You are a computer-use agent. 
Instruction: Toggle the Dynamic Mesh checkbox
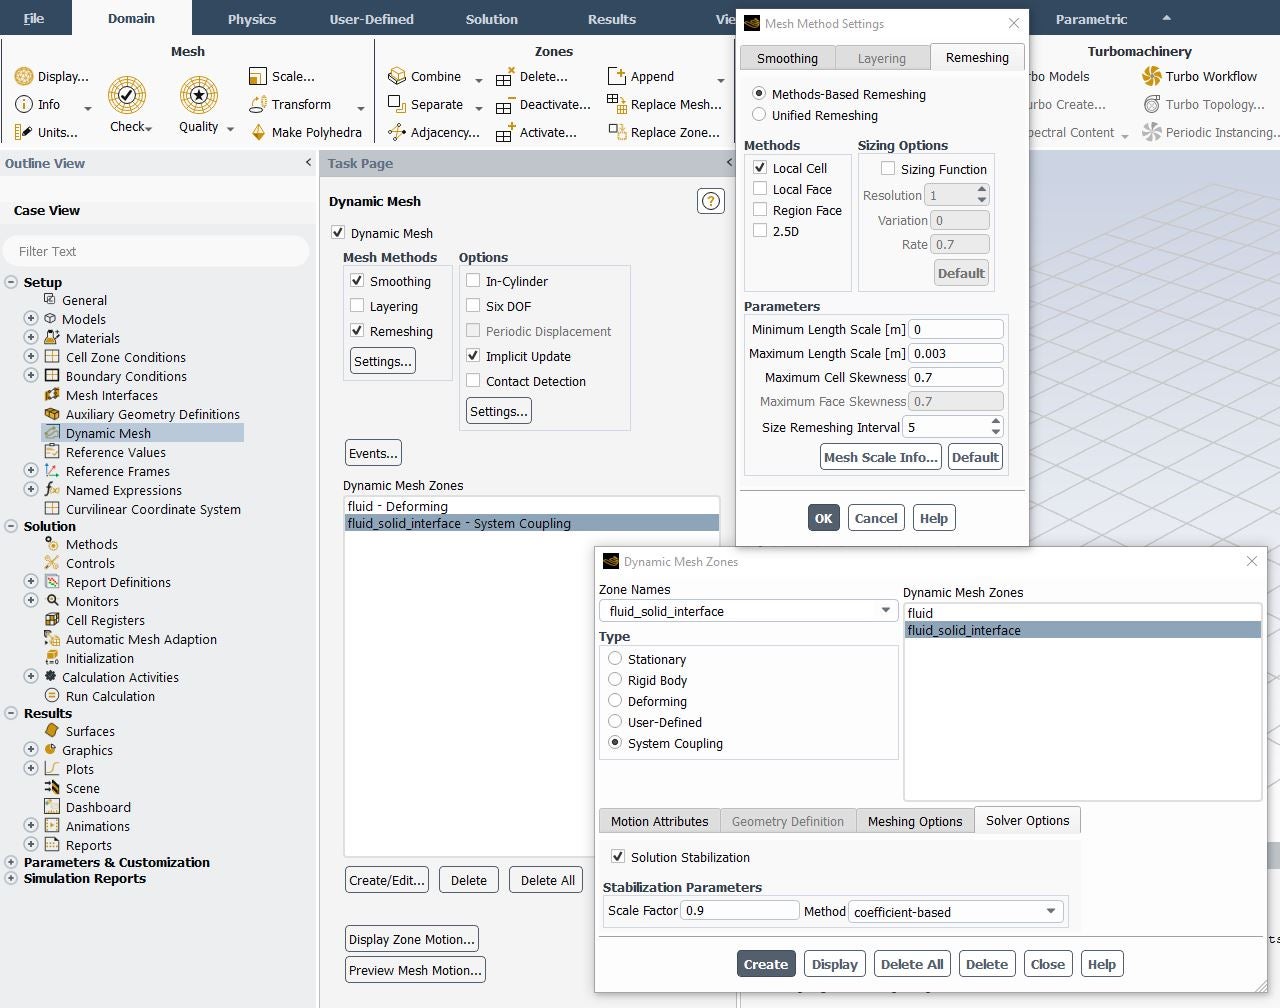click(x=338, y=233)
